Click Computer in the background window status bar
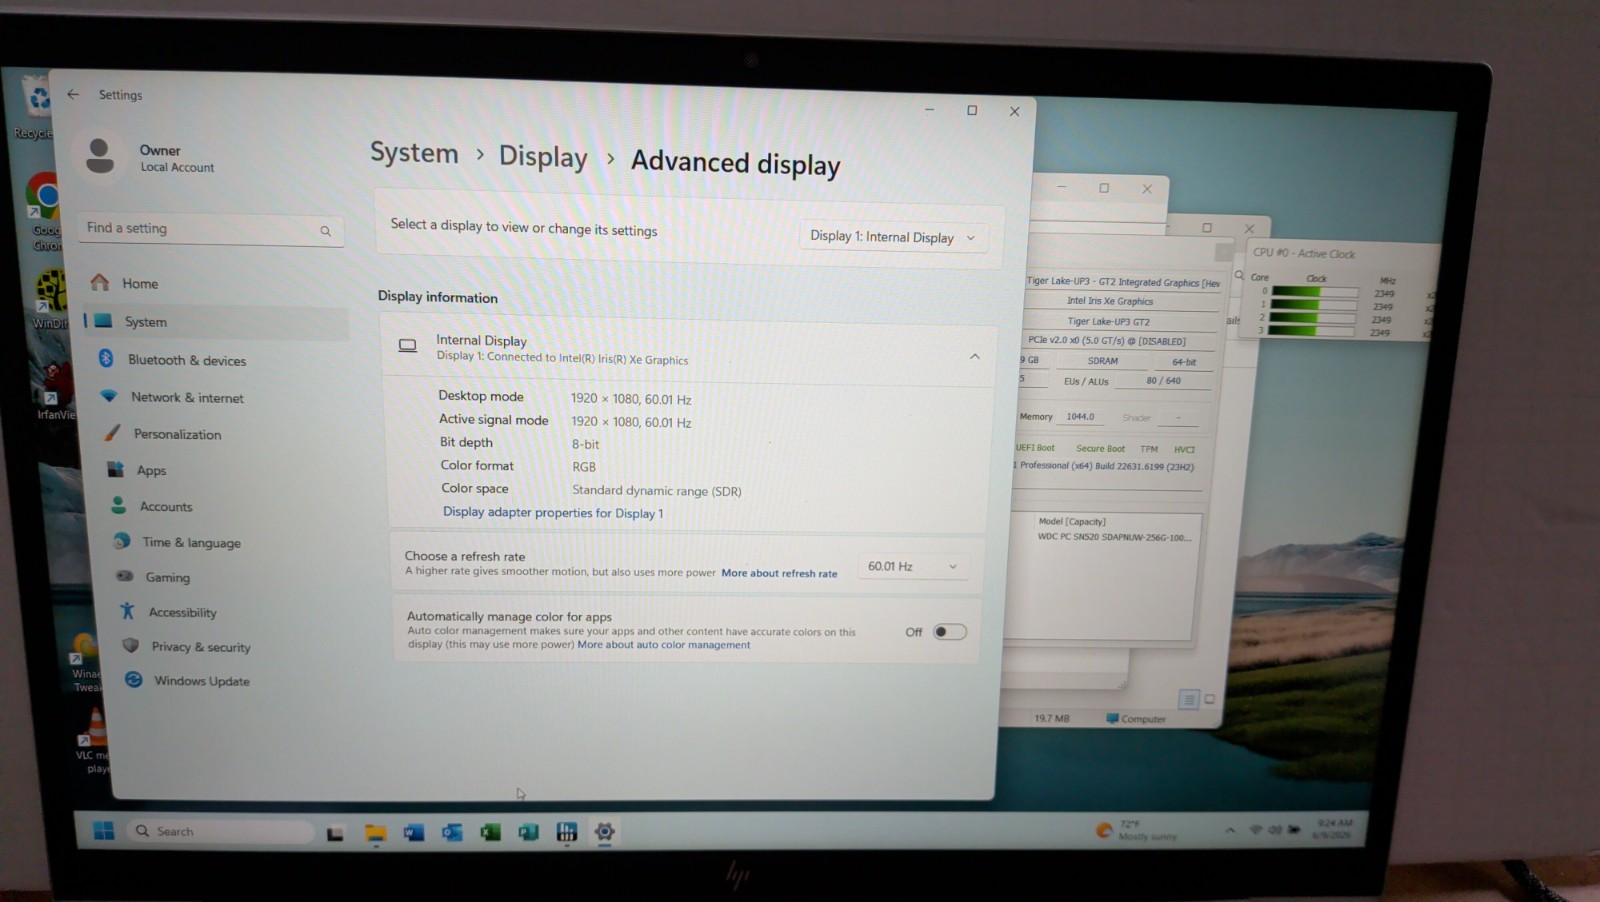The height and width of the screenshot is (902, 1600). tap(1136, 719)
